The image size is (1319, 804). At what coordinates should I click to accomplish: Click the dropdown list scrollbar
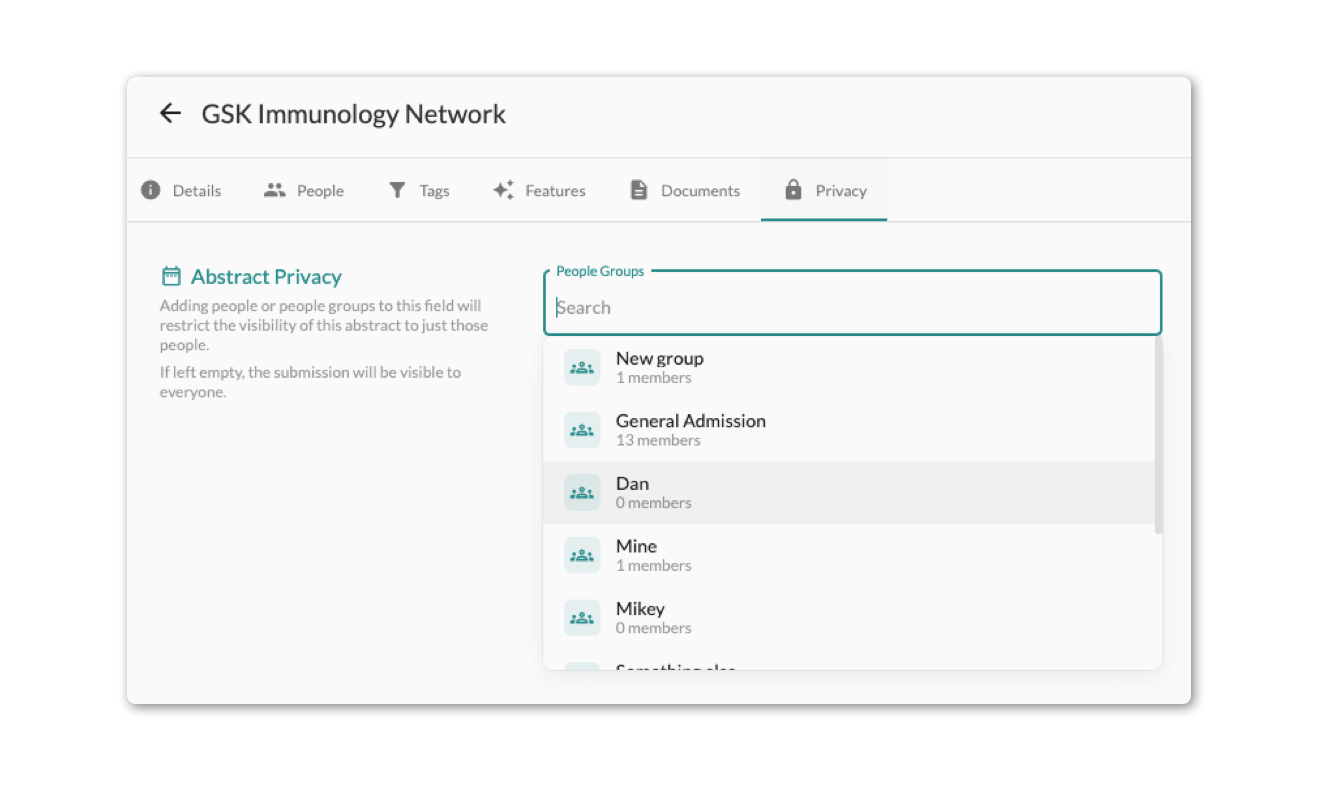coord(1158,435)
